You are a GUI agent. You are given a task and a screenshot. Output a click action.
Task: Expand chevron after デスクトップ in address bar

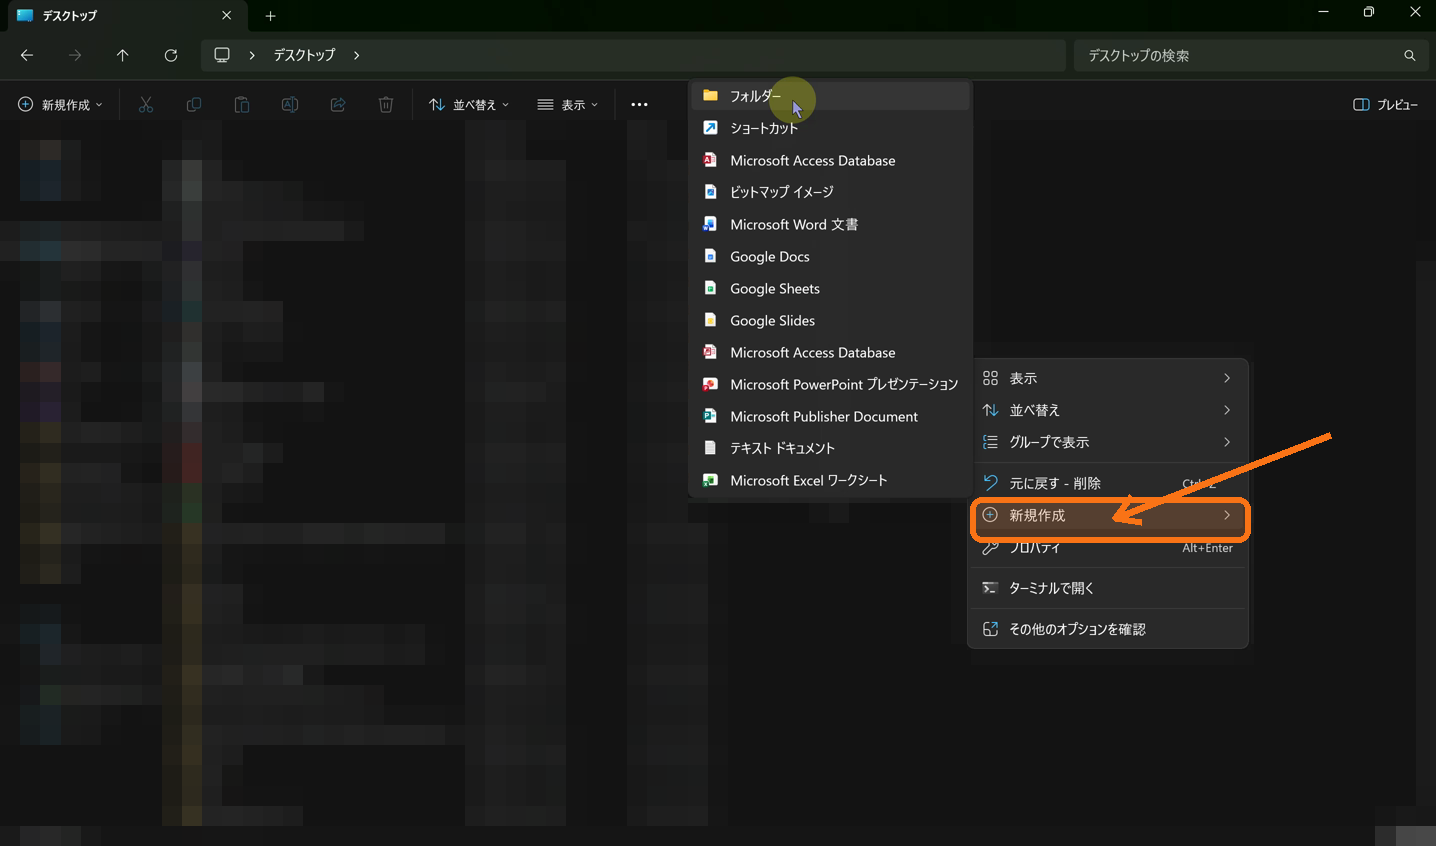[356, 55]
